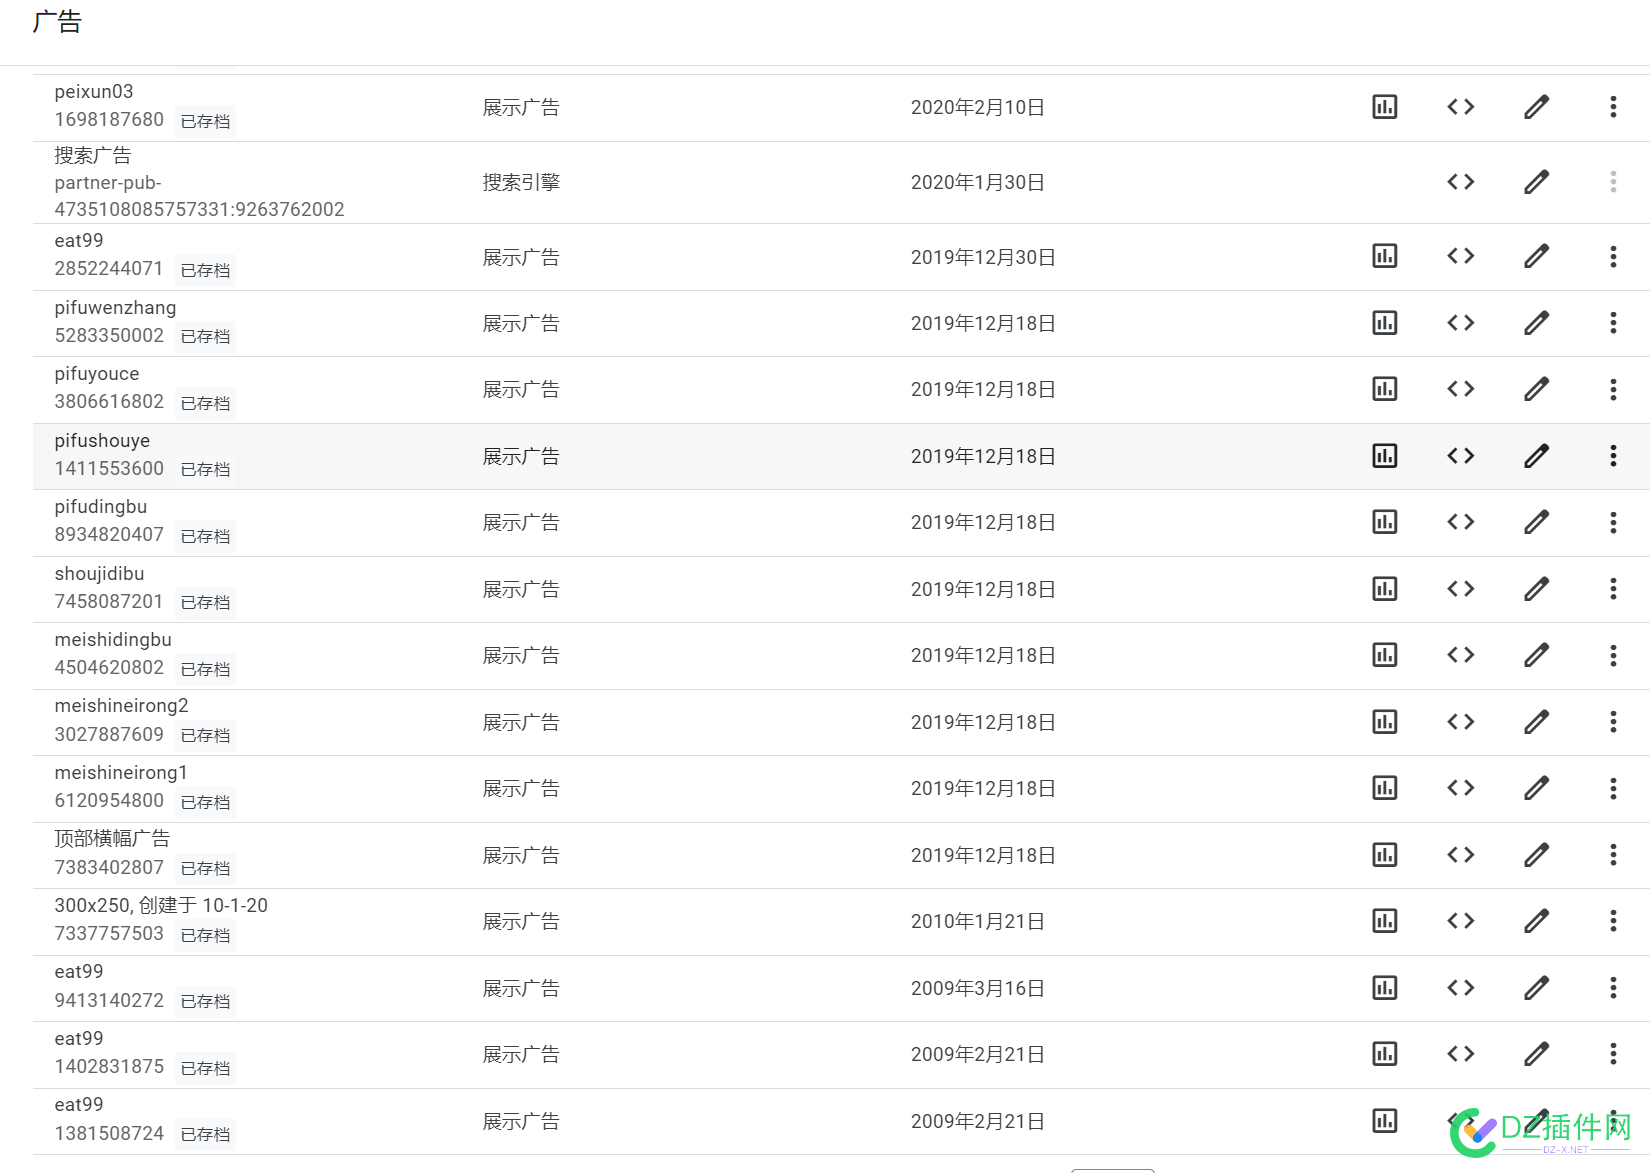Edit the shoujidibu ad unit
The height and width of the screenshot is (1173, 1650).
[1537, 589]
